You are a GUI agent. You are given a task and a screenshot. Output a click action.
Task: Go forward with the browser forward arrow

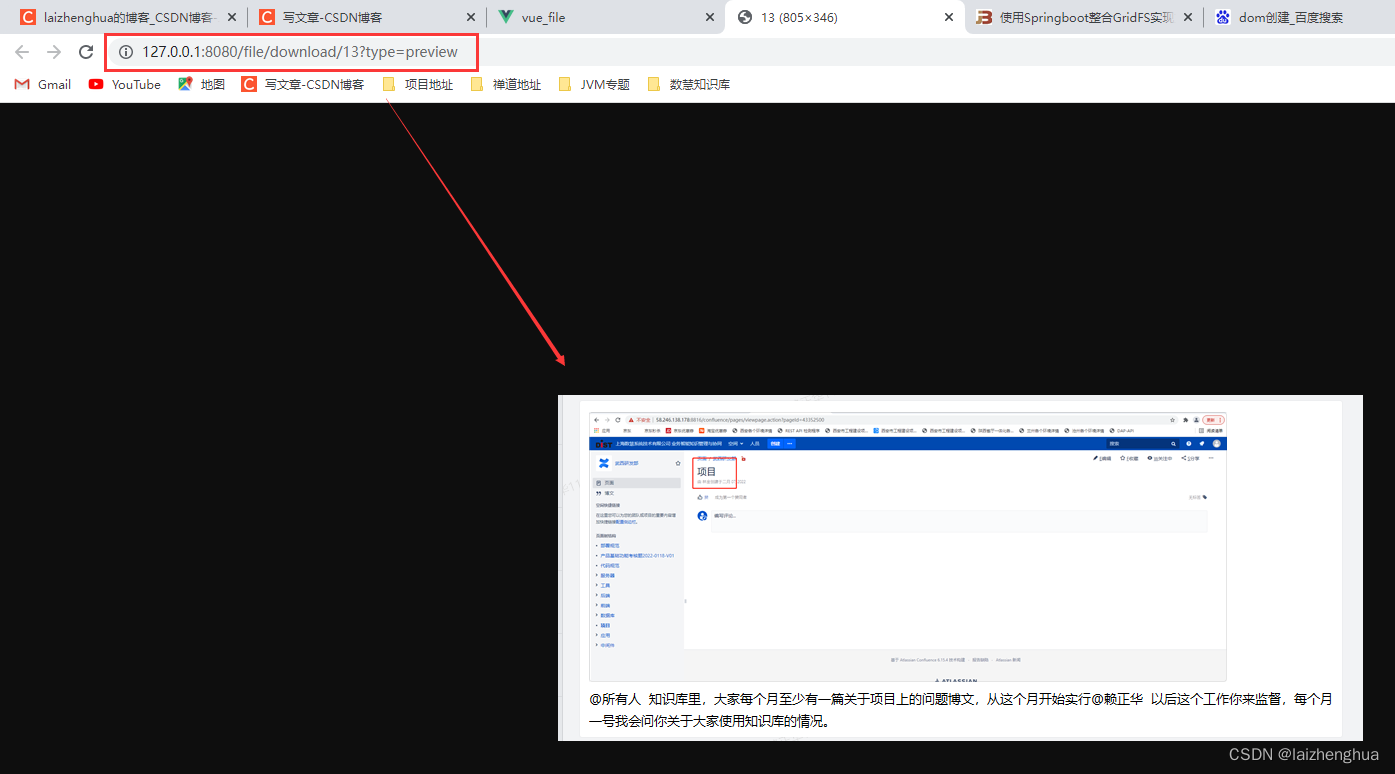pos(54,52)
